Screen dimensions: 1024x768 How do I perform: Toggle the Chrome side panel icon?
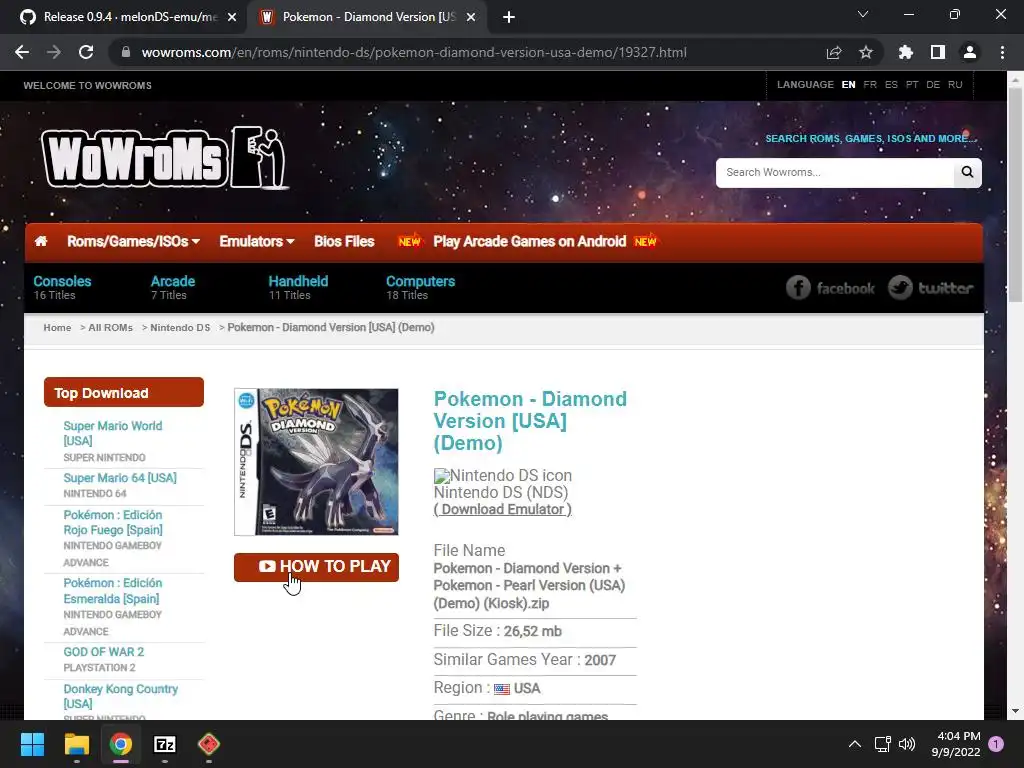[938, 52]
